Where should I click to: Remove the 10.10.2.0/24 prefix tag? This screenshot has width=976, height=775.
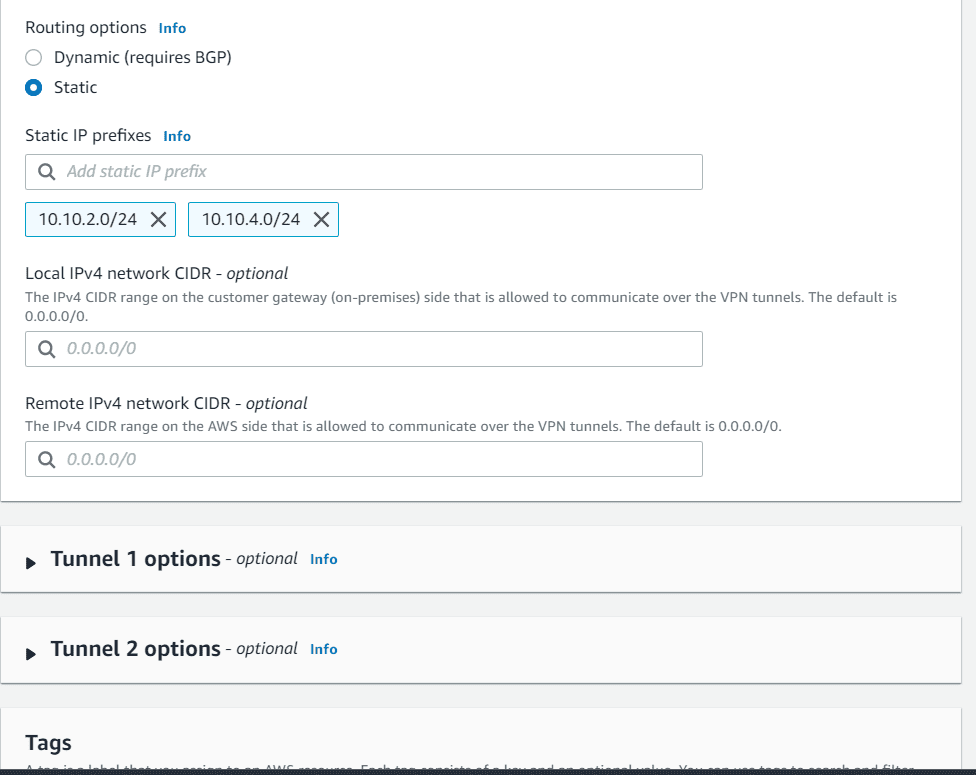[159, 219]
